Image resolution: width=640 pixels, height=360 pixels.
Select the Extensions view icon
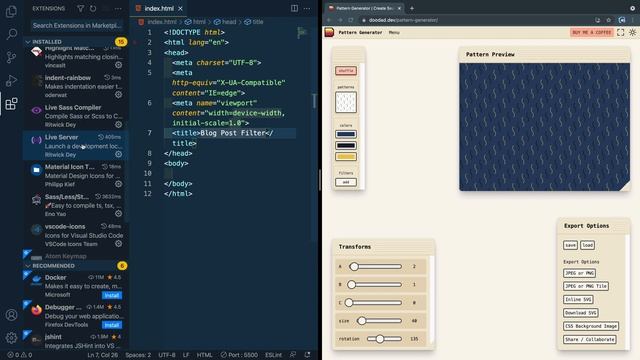pos(11,104)
